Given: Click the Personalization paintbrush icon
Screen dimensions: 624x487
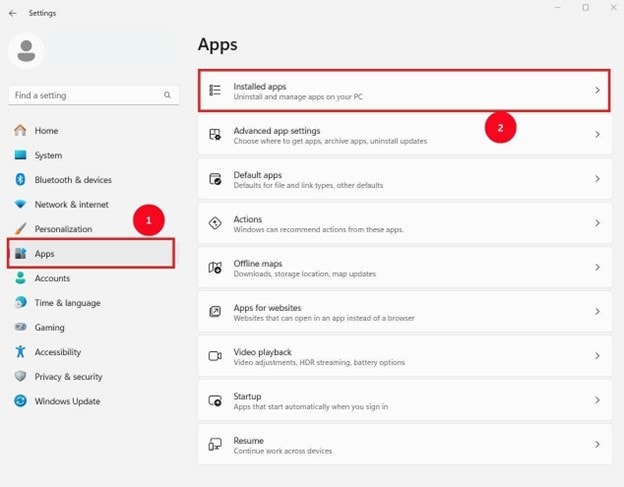Looking at the screenshot, I should 20,229.
